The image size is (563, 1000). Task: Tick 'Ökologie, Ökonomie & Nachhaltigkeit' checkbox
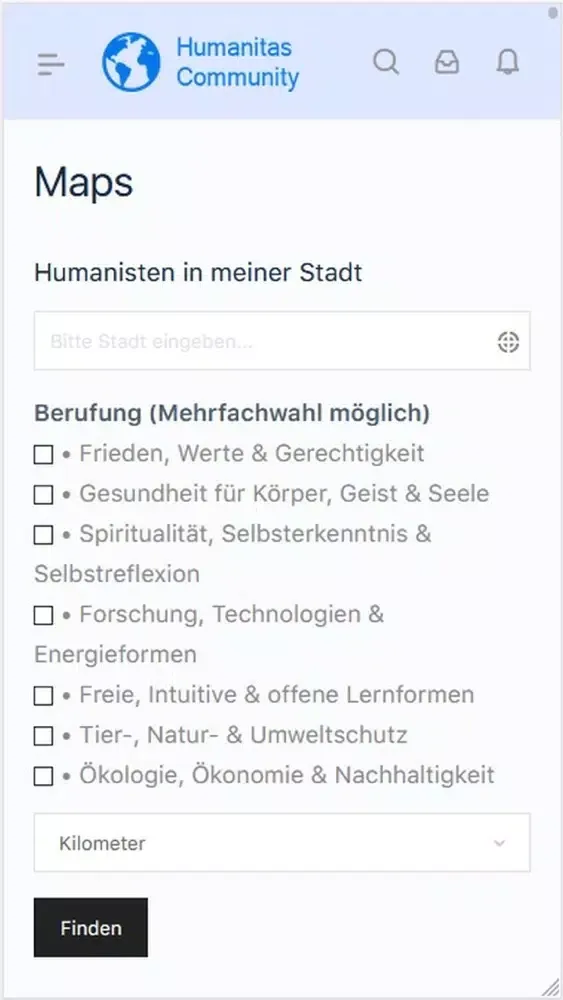point(43,776)
